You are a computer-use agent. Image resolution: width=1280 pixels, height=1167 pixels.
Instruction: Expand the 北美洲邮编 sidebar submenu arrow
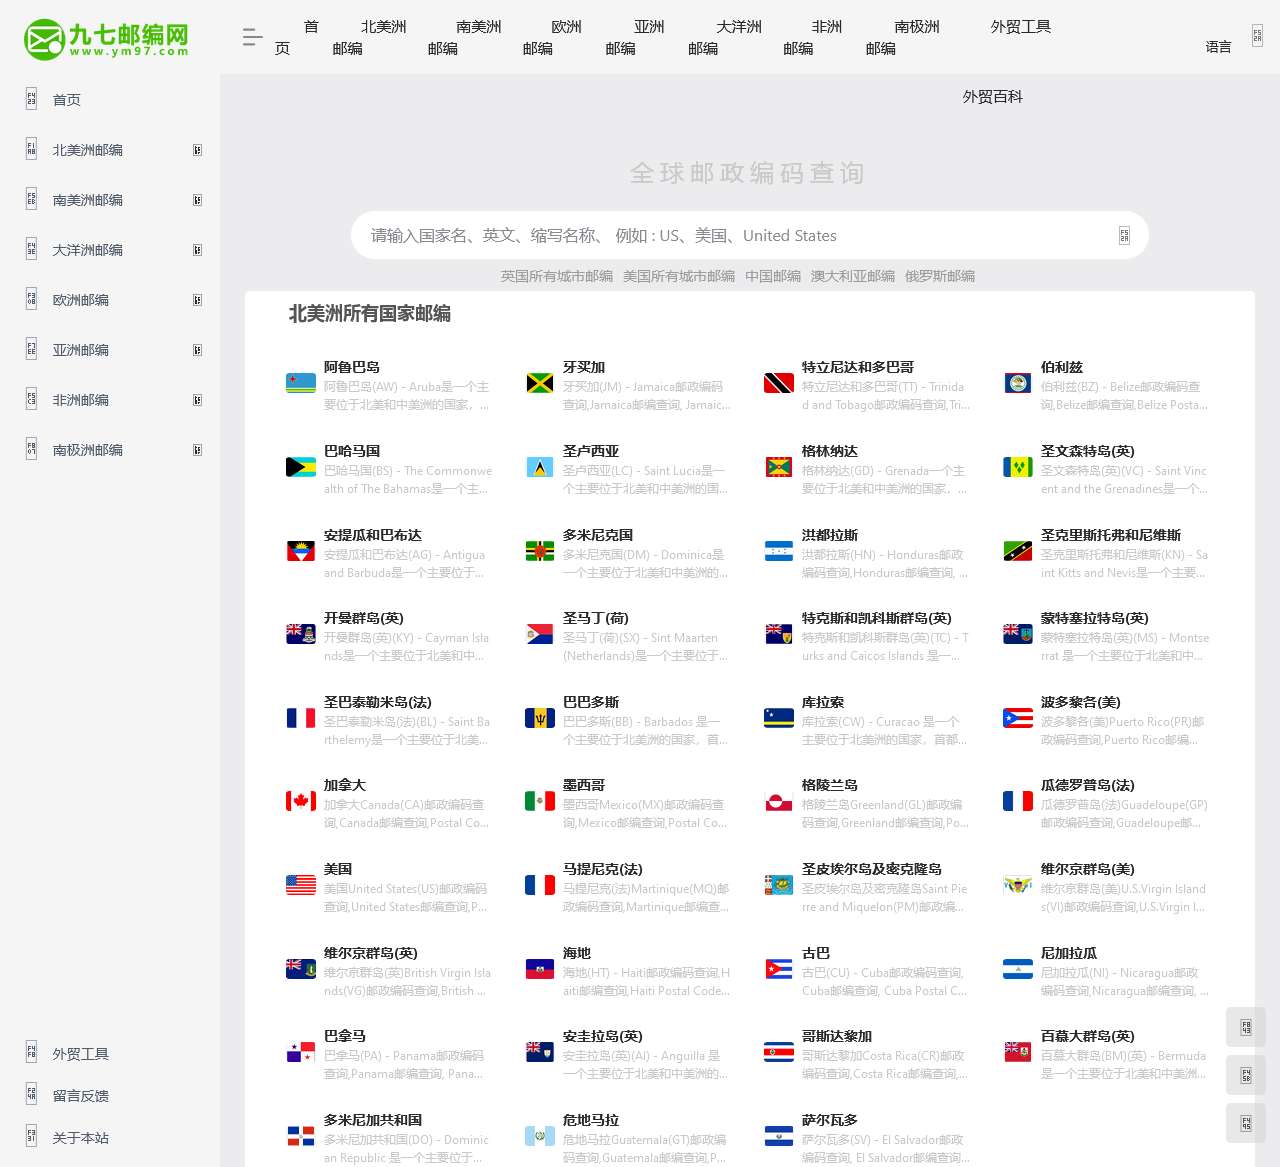coord(197,150)
